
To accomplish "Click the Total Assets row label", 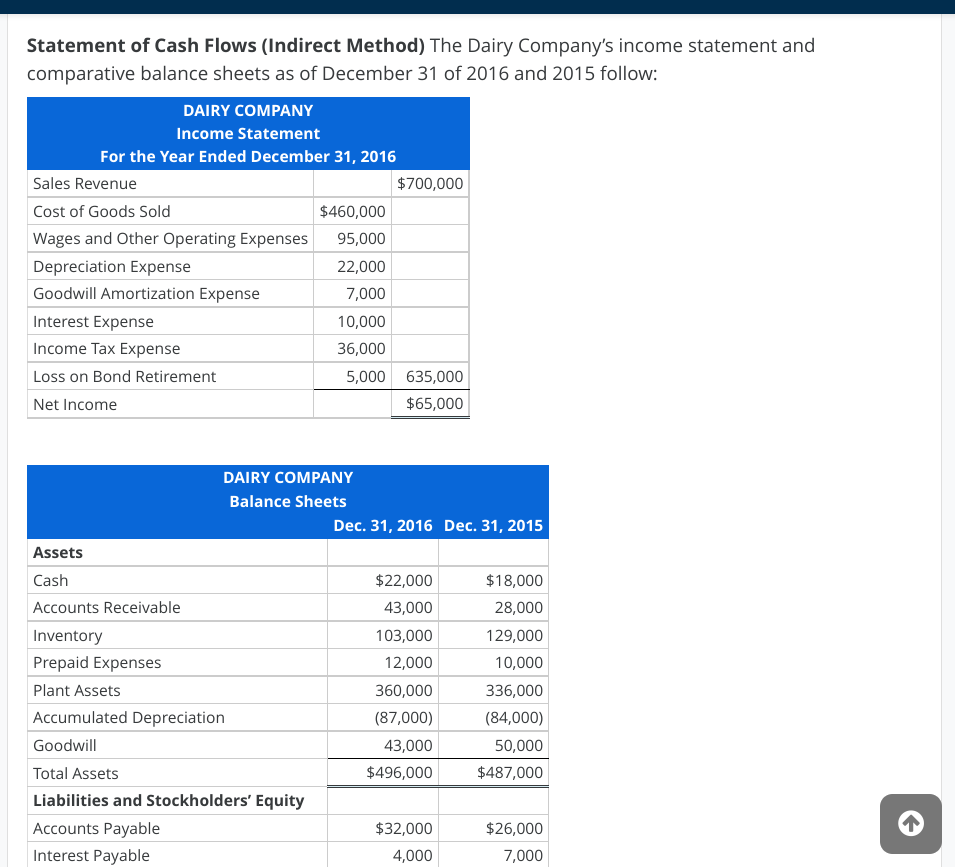I will click(x=76, y=773).
